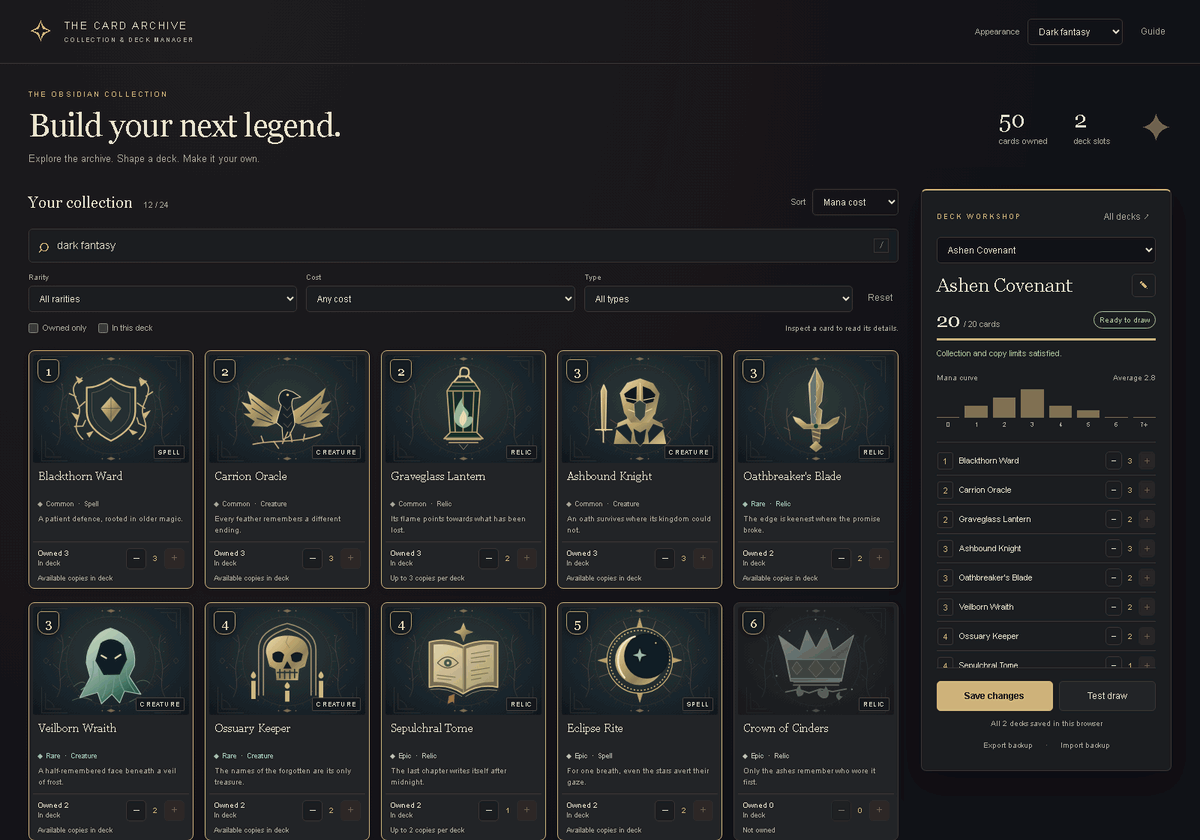
Task: Remove Veilborn Wraith in the deck list
Action: (x=1113, y=607)
